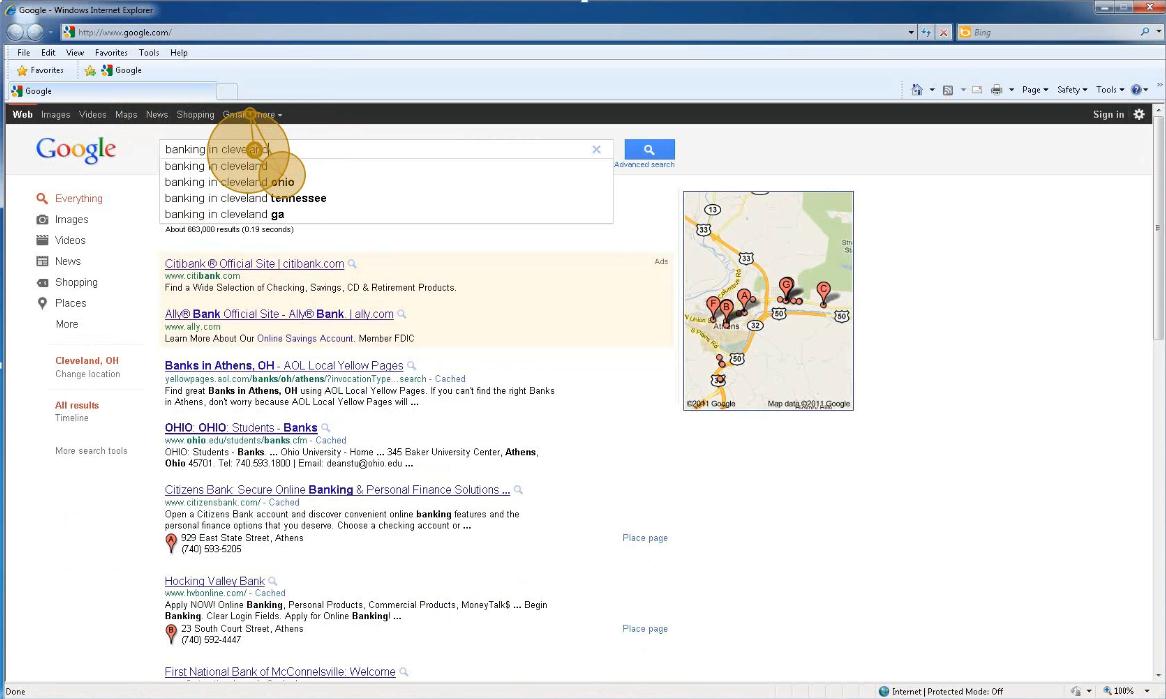Screen dimensions: 1166x699
Task: Open the Favorites menu in menu bar
Action: point(111,53)
